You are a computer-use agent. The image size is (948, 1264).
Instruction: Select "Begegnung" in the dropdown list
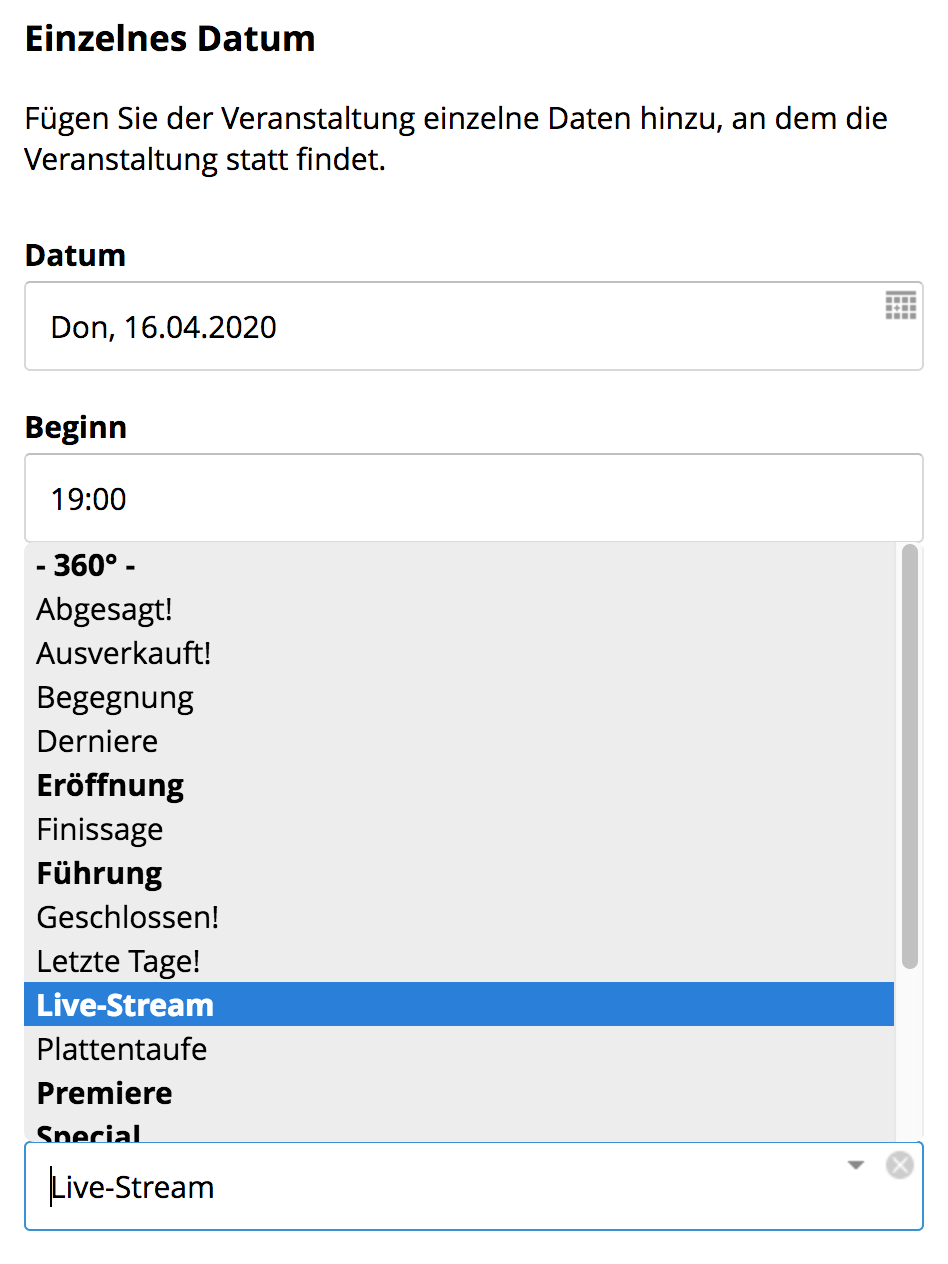point(459,697)
